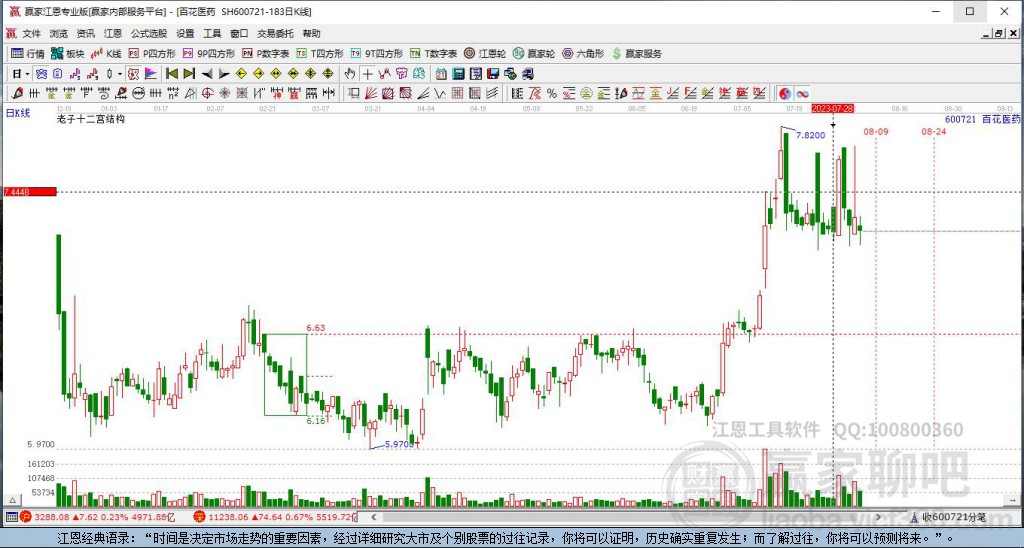
Task: Click the 行情 quotes button
Action: click(x=28, y=54)
